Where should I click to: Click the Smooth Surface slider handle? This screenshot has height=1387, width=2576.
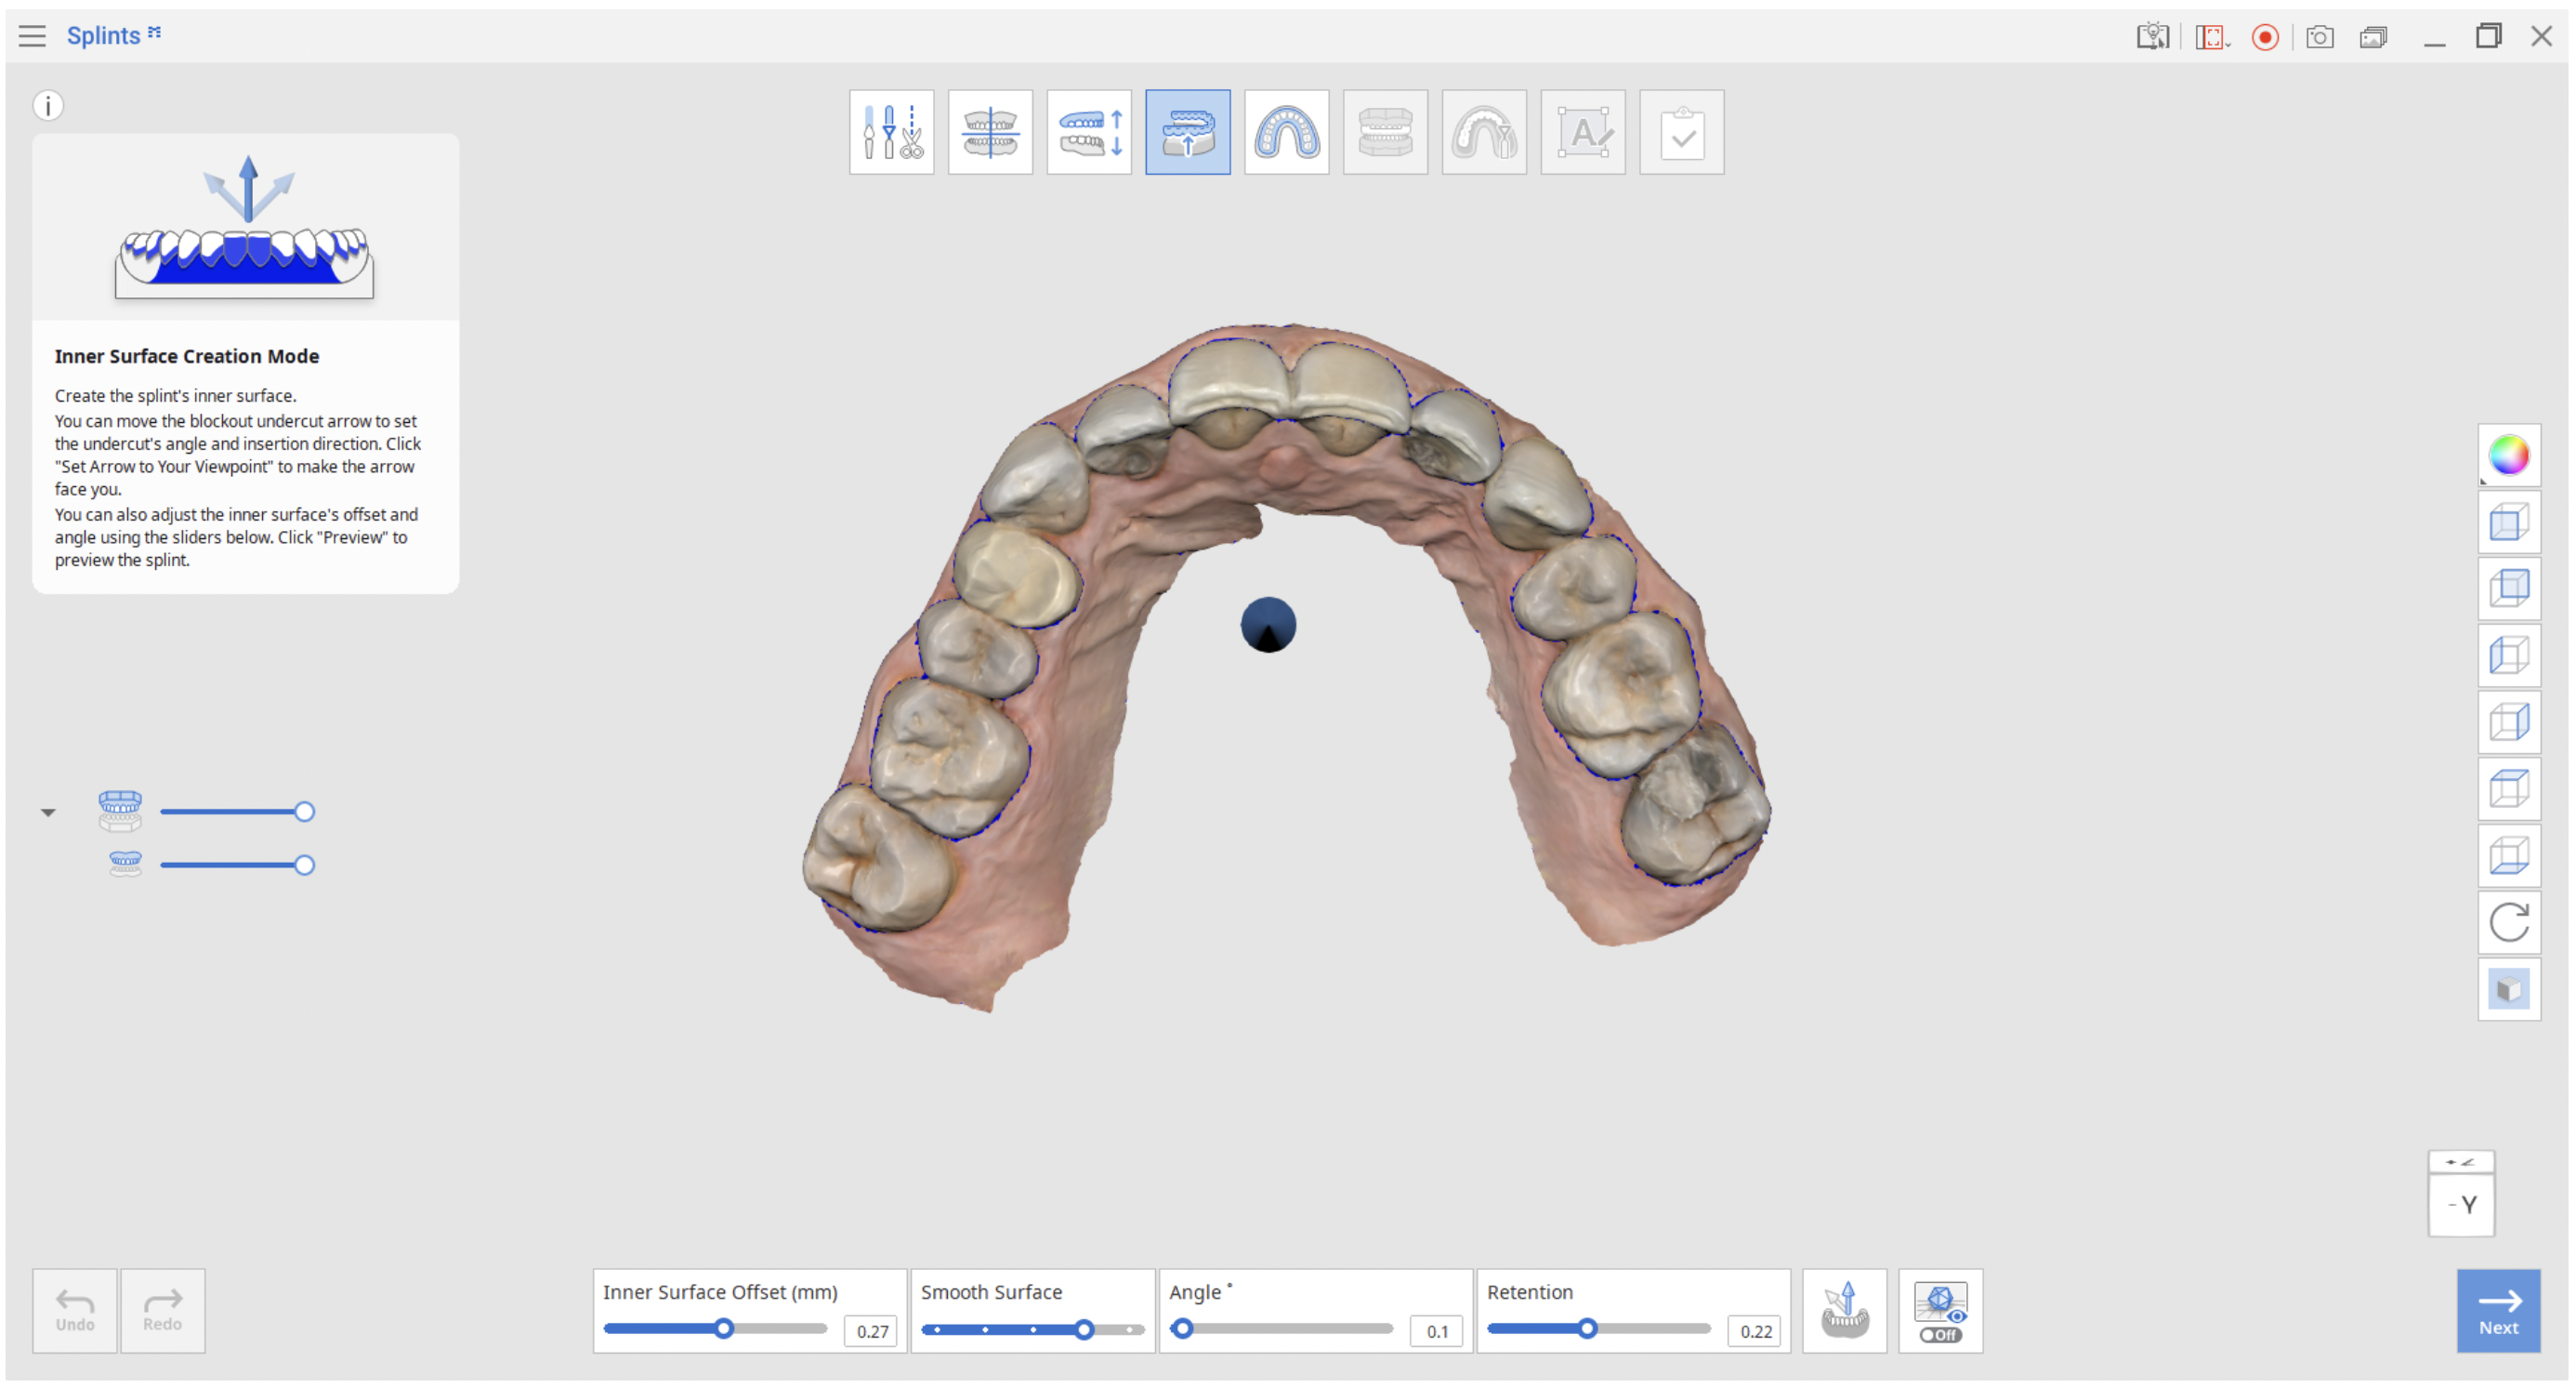tap(1084, 1330)
